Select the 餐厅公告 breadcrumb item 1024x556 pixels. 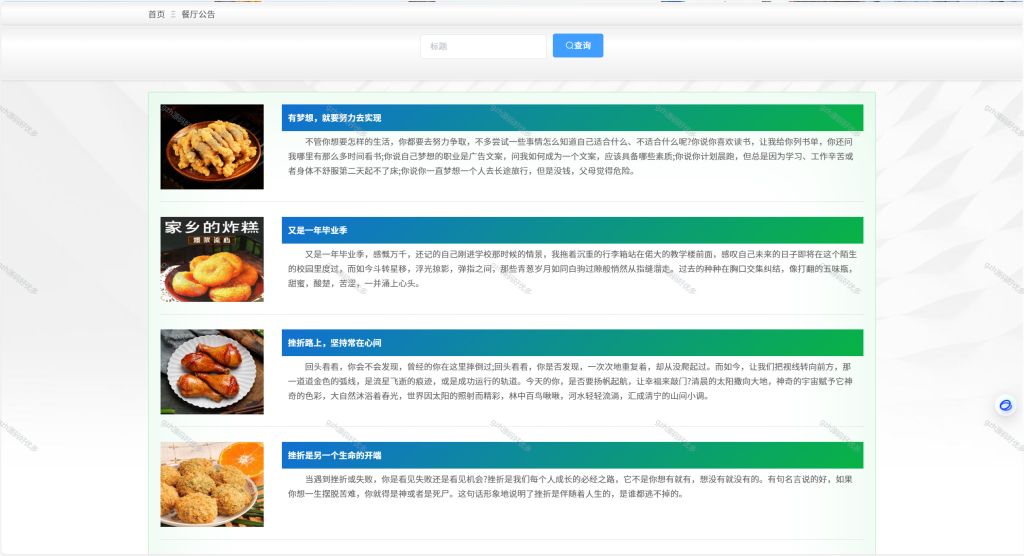198,14
